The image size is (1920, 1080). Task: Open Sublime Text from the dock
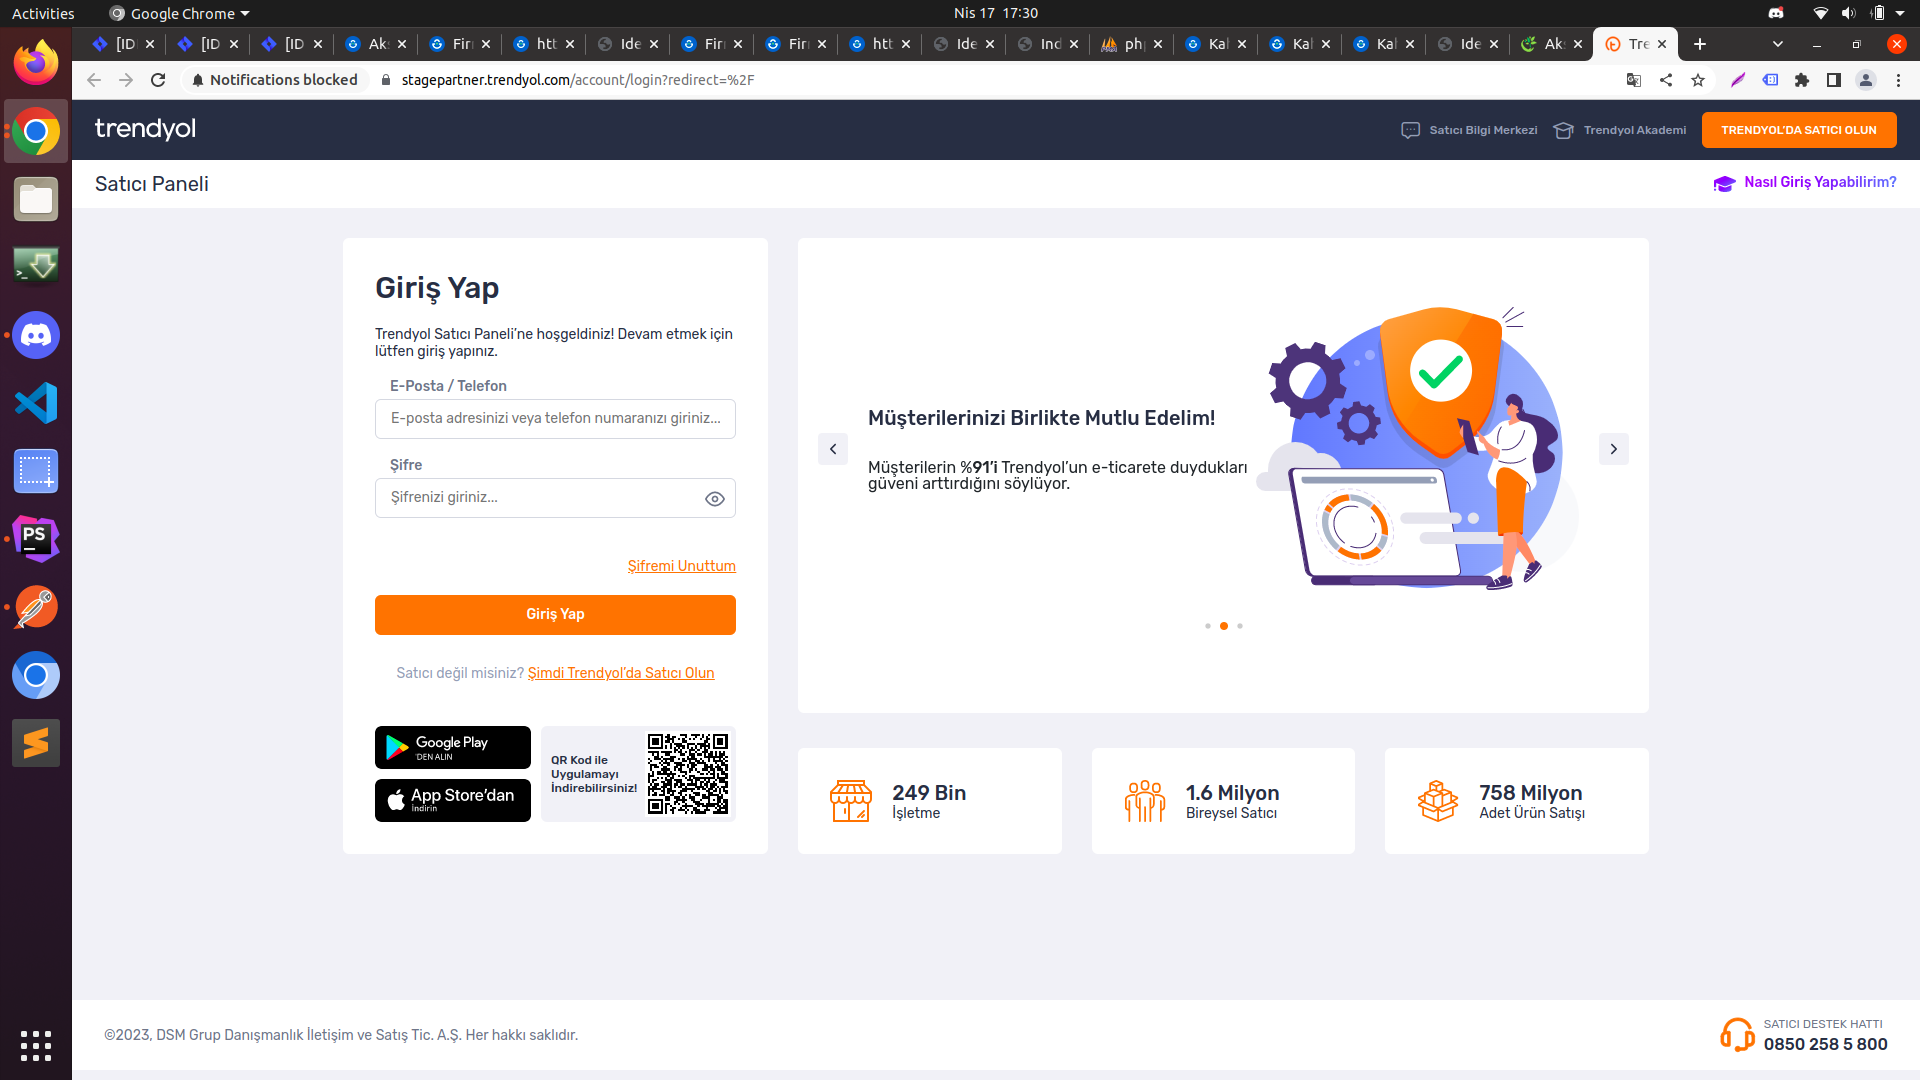tap(36, 743)
